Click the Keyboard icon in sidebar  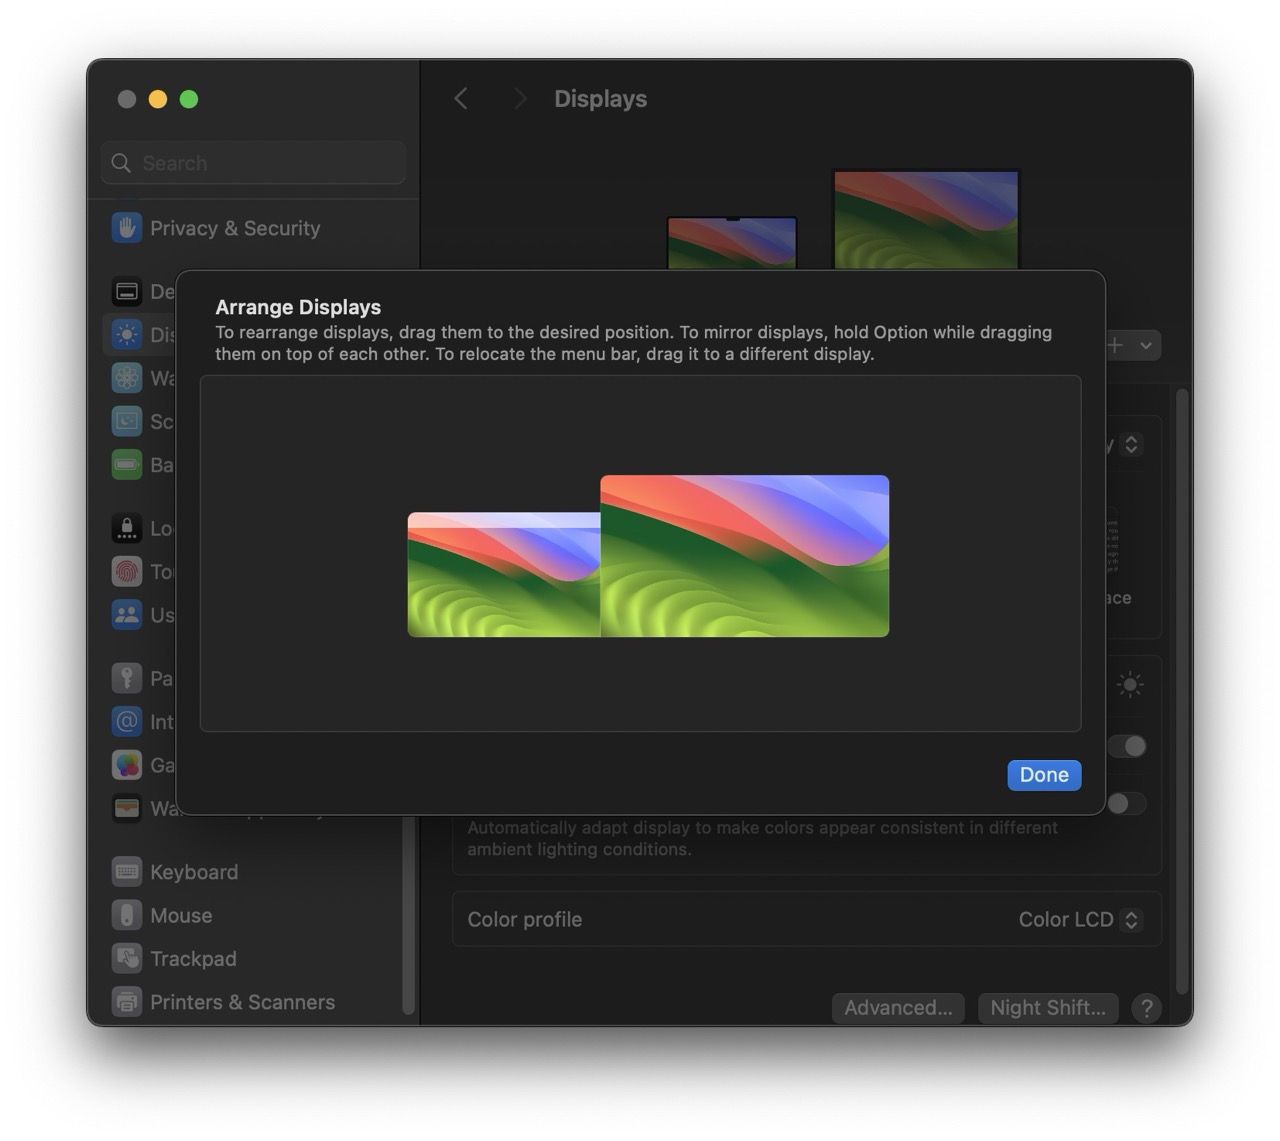tap(127, 872)
